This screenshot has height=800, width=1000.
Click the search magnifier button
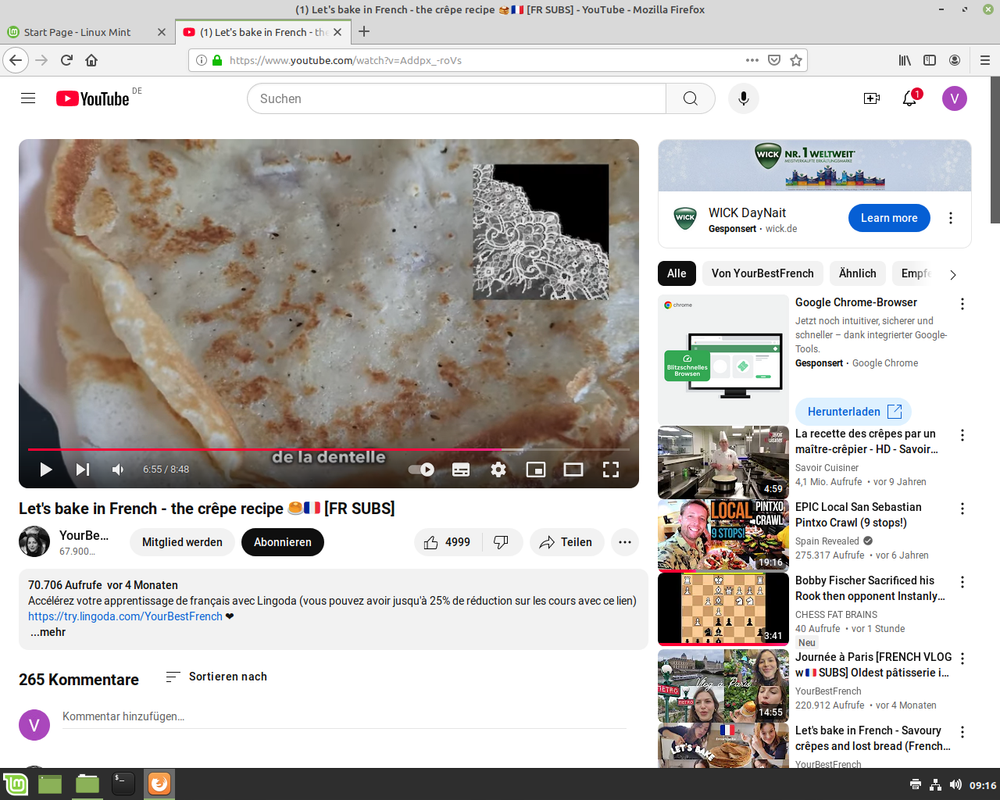tap(690, 98)
